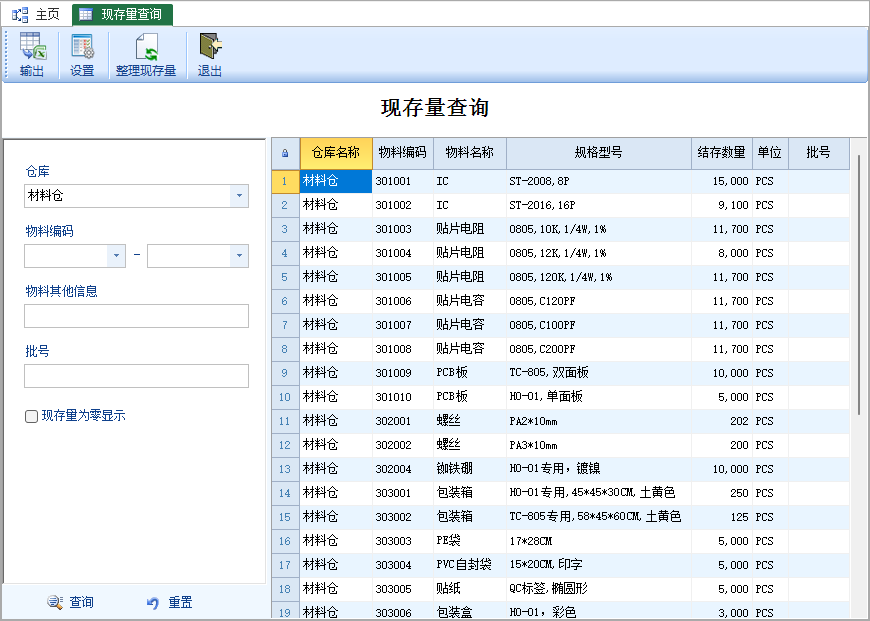Sort by 仓库名称 column header
This screenshot has width=870, height=621.
(x=336, y=153)
